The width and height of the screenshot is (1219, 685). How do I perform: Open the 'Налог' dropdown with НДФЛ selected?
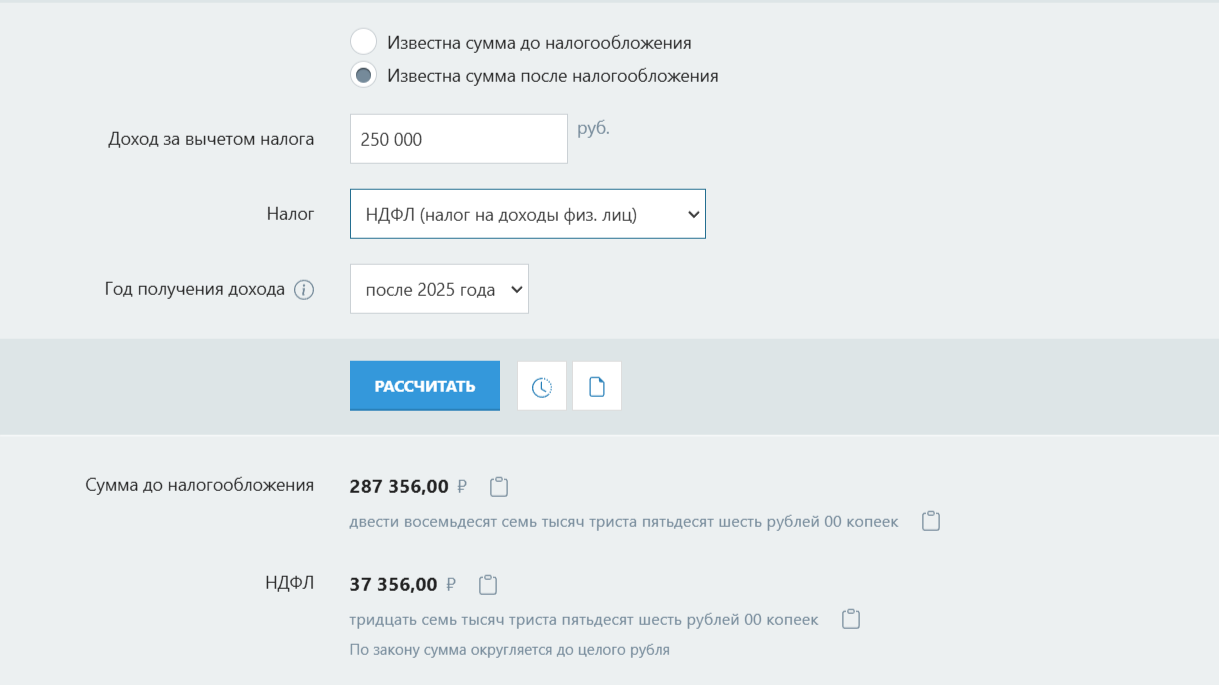coord(528,214)
